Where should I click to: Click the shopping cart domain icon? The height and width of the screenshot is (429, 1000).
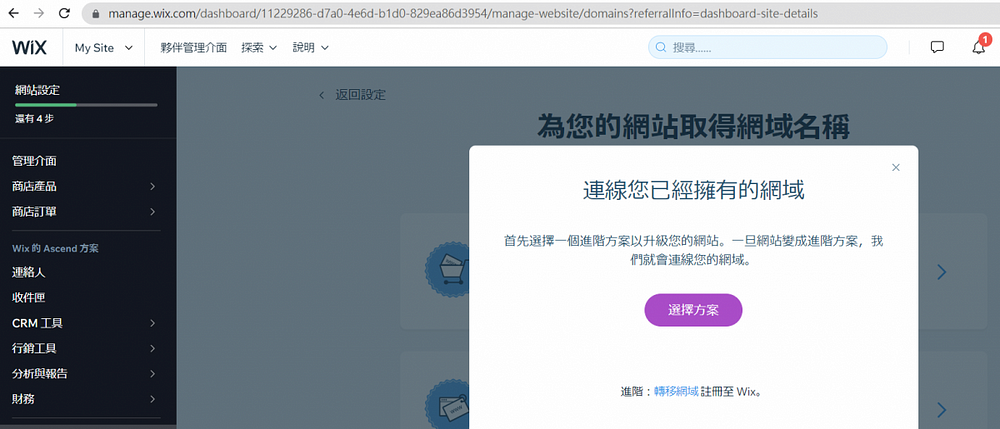pyautogui.click(x=448, y=272)
